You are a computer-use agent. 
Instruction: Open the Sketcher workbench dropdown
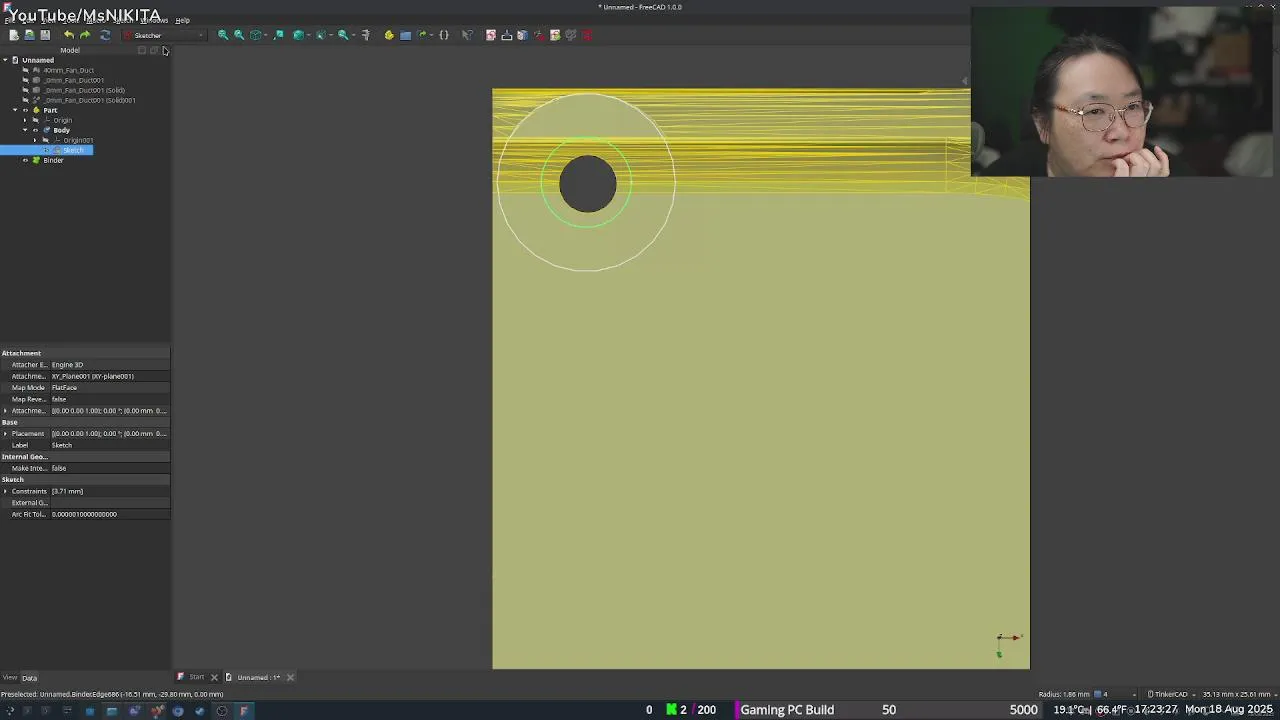tap(163, 35)
